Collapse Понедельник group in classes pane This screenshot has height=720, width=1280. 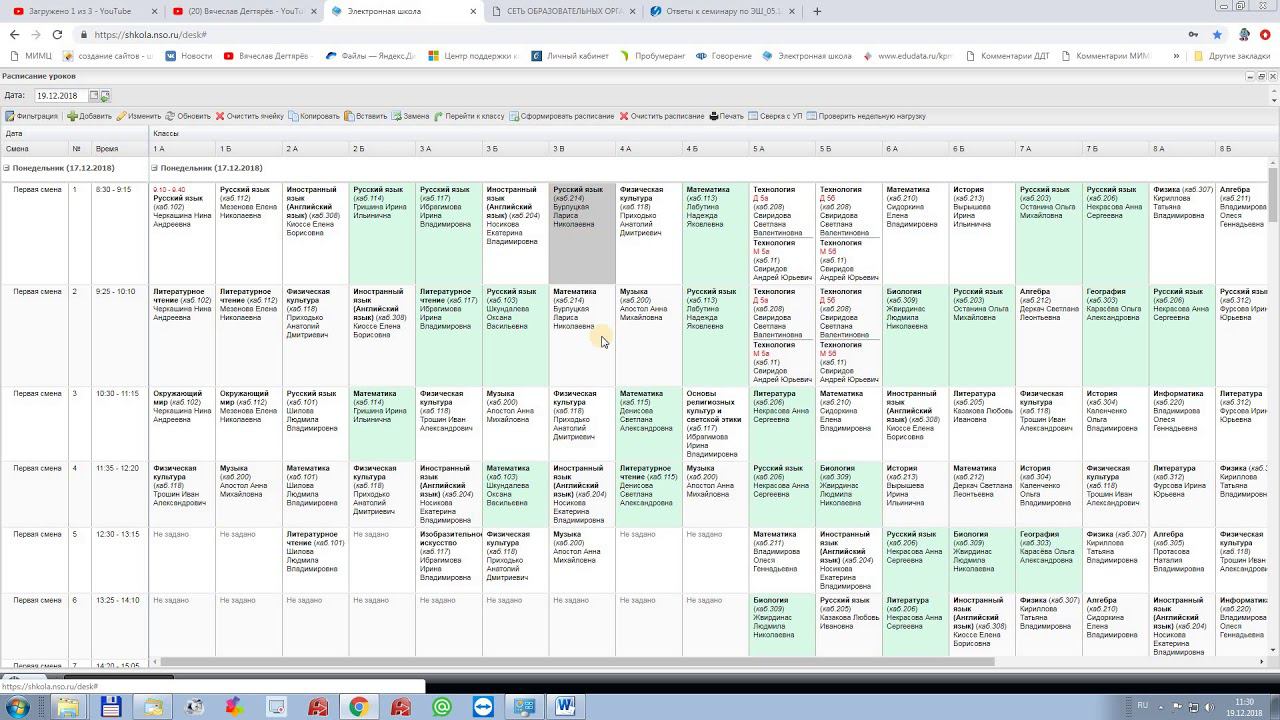point(155,168)
